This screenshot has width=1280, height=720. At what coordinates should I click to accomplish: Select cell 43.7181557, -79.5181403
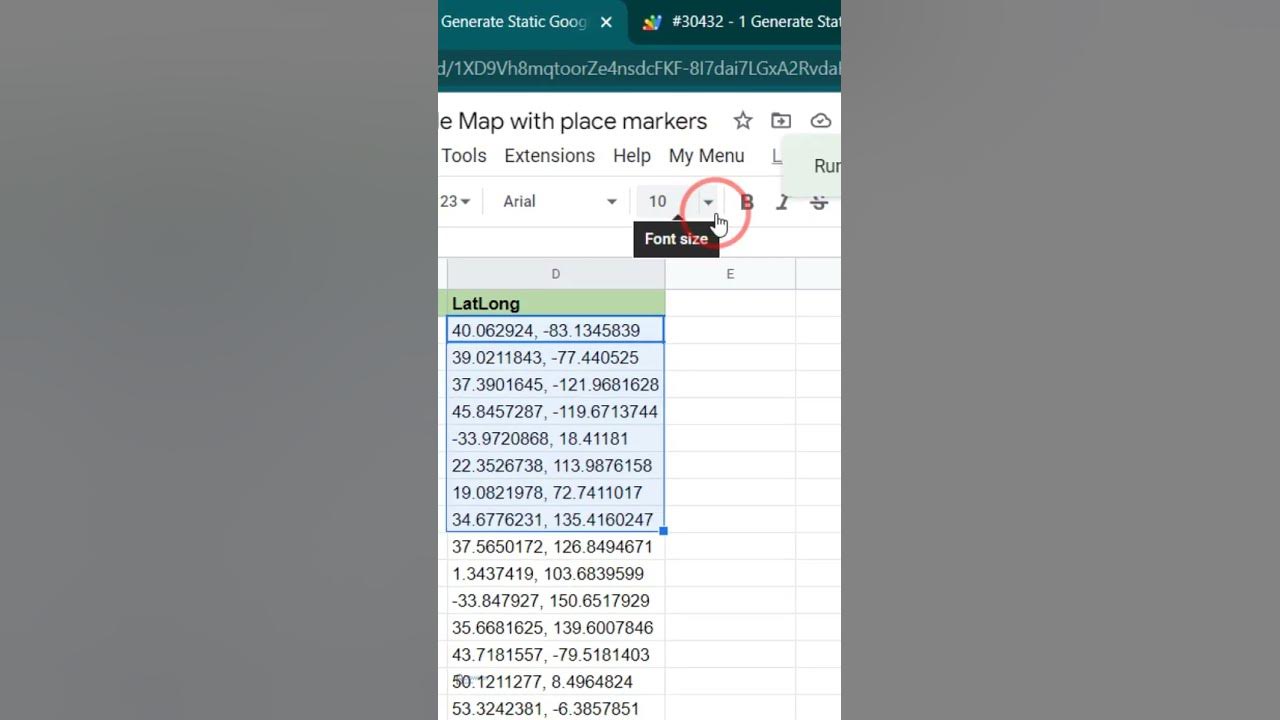tap(555, 654)
